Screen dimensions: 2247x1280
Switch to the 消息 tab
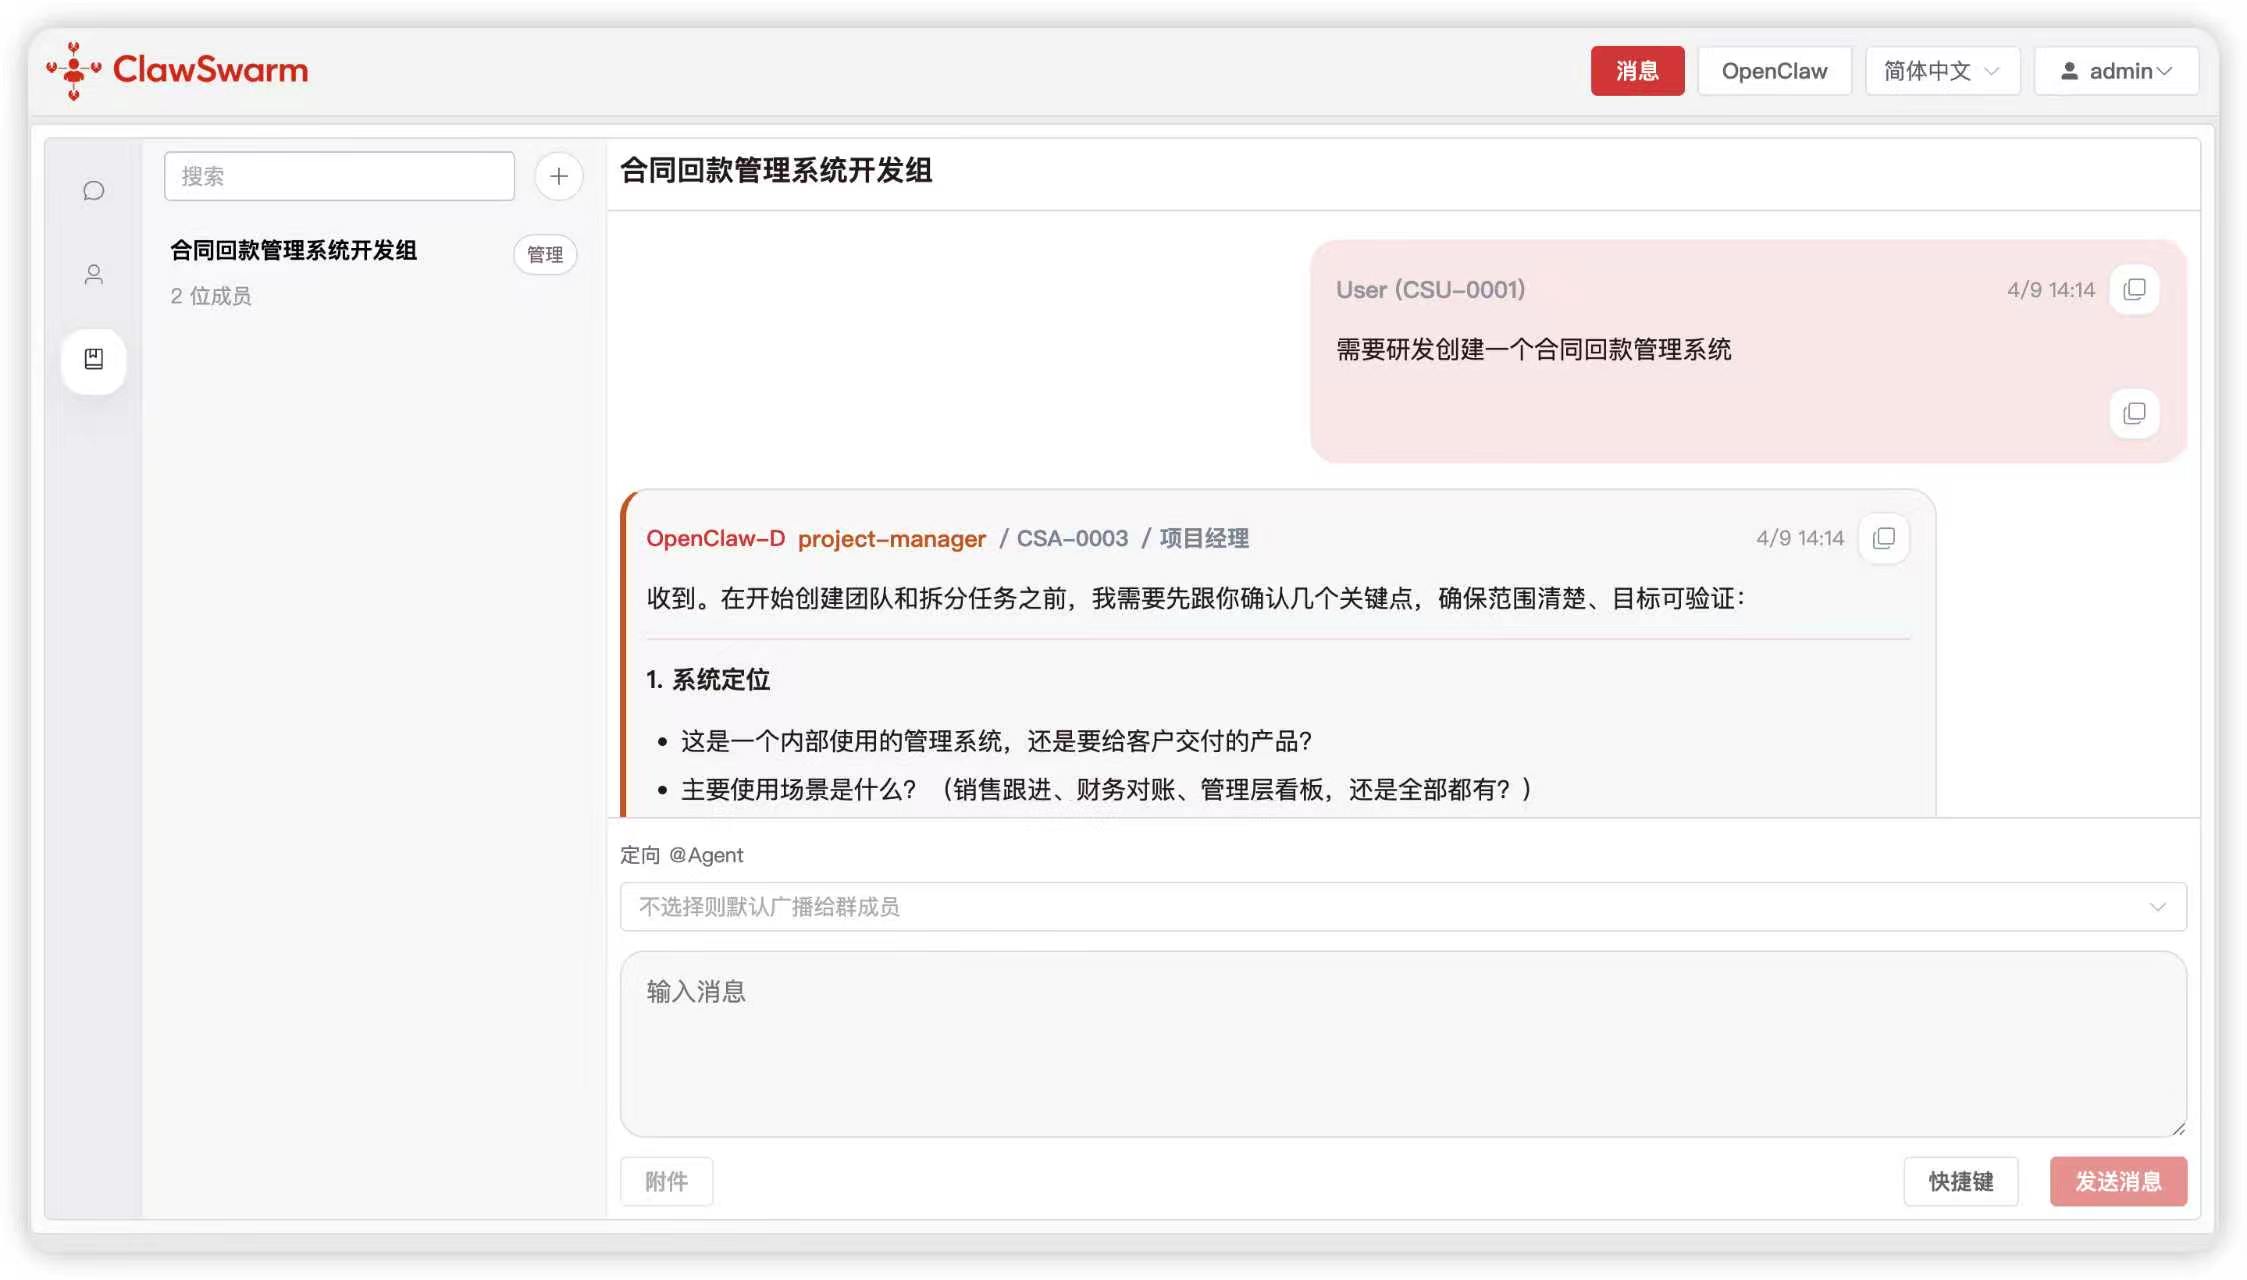(1637, 71)
